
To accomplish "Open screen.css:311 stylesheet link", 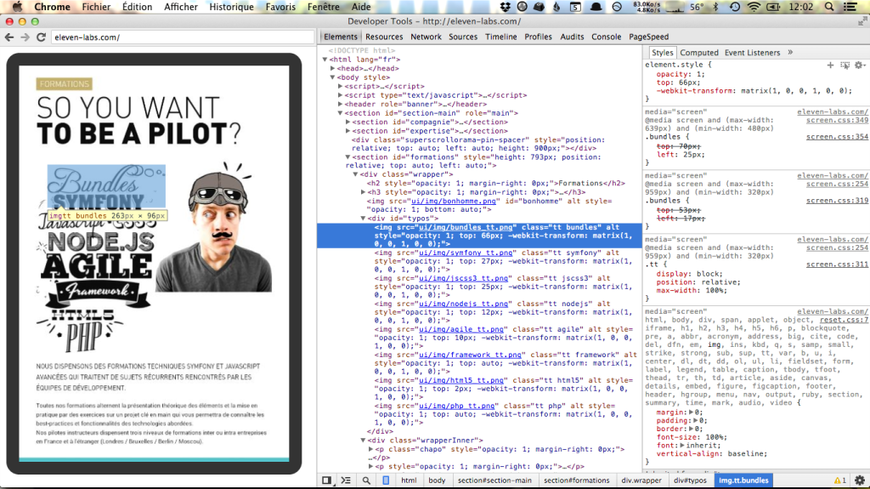I will coord(837,264).
